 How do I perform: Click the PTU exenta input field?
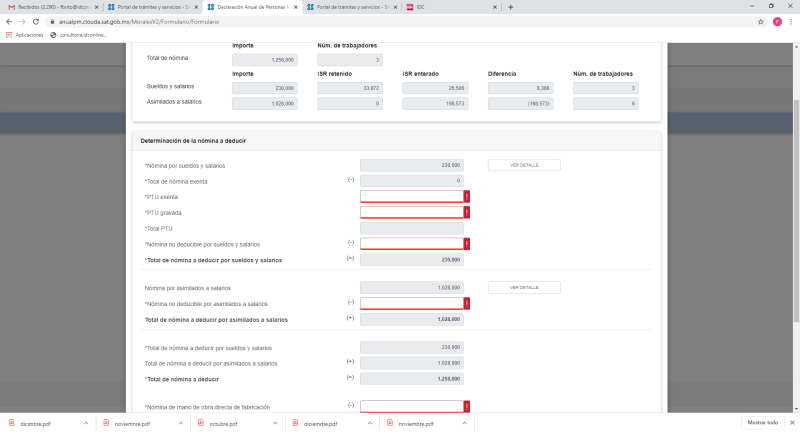click(x=412, y=196)
